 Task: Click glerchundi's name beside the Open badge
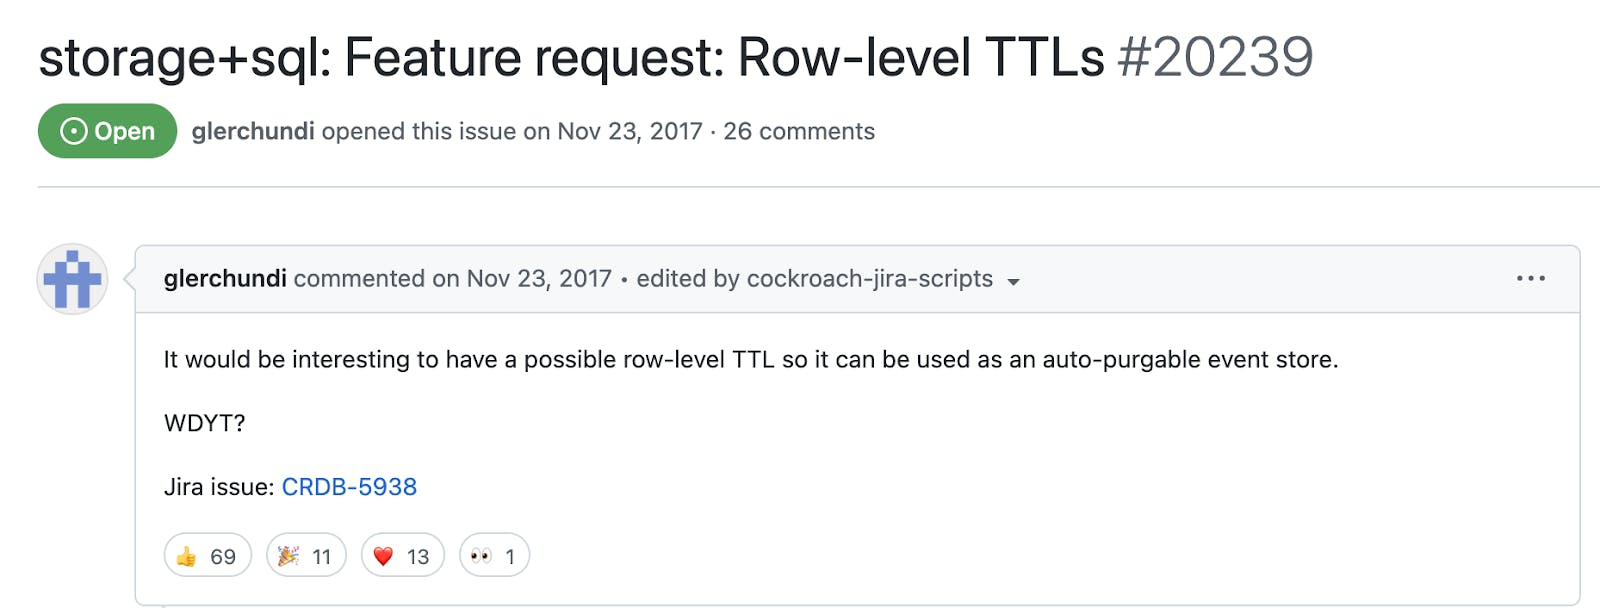(253, 131)
